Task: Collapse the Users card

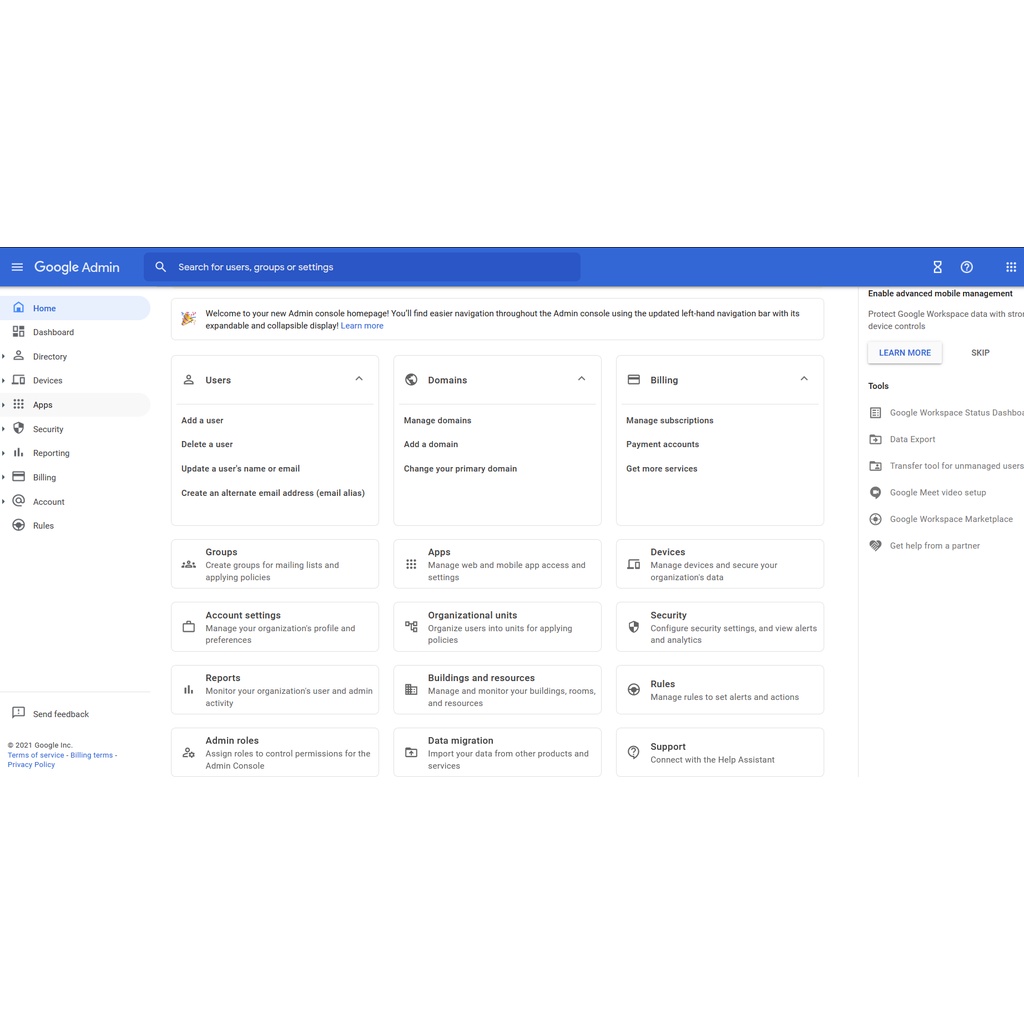Action: tap(358, 379)
